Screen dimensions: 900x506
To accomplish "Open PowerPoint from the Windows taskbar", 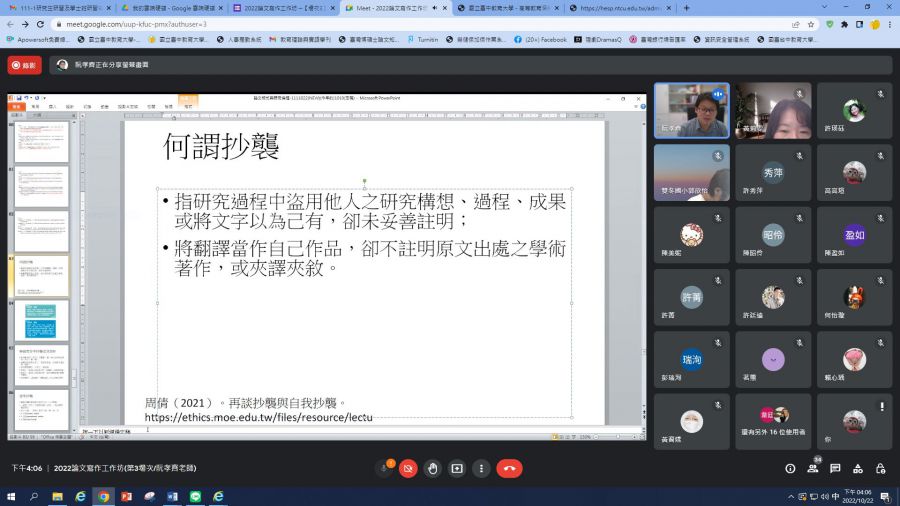I will [x=127, y=496].
